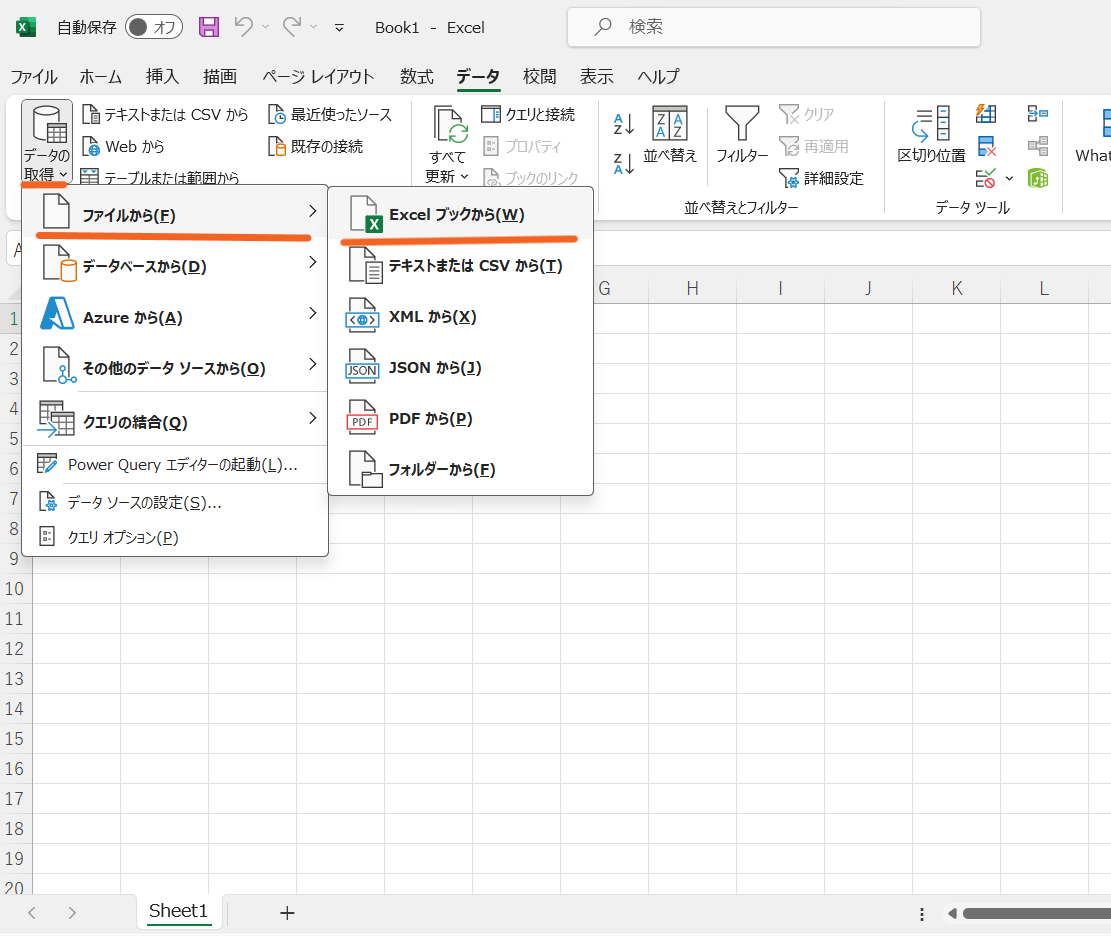Click 最近使ったソース button
The image size is (1111, 936).
[329, 114]
